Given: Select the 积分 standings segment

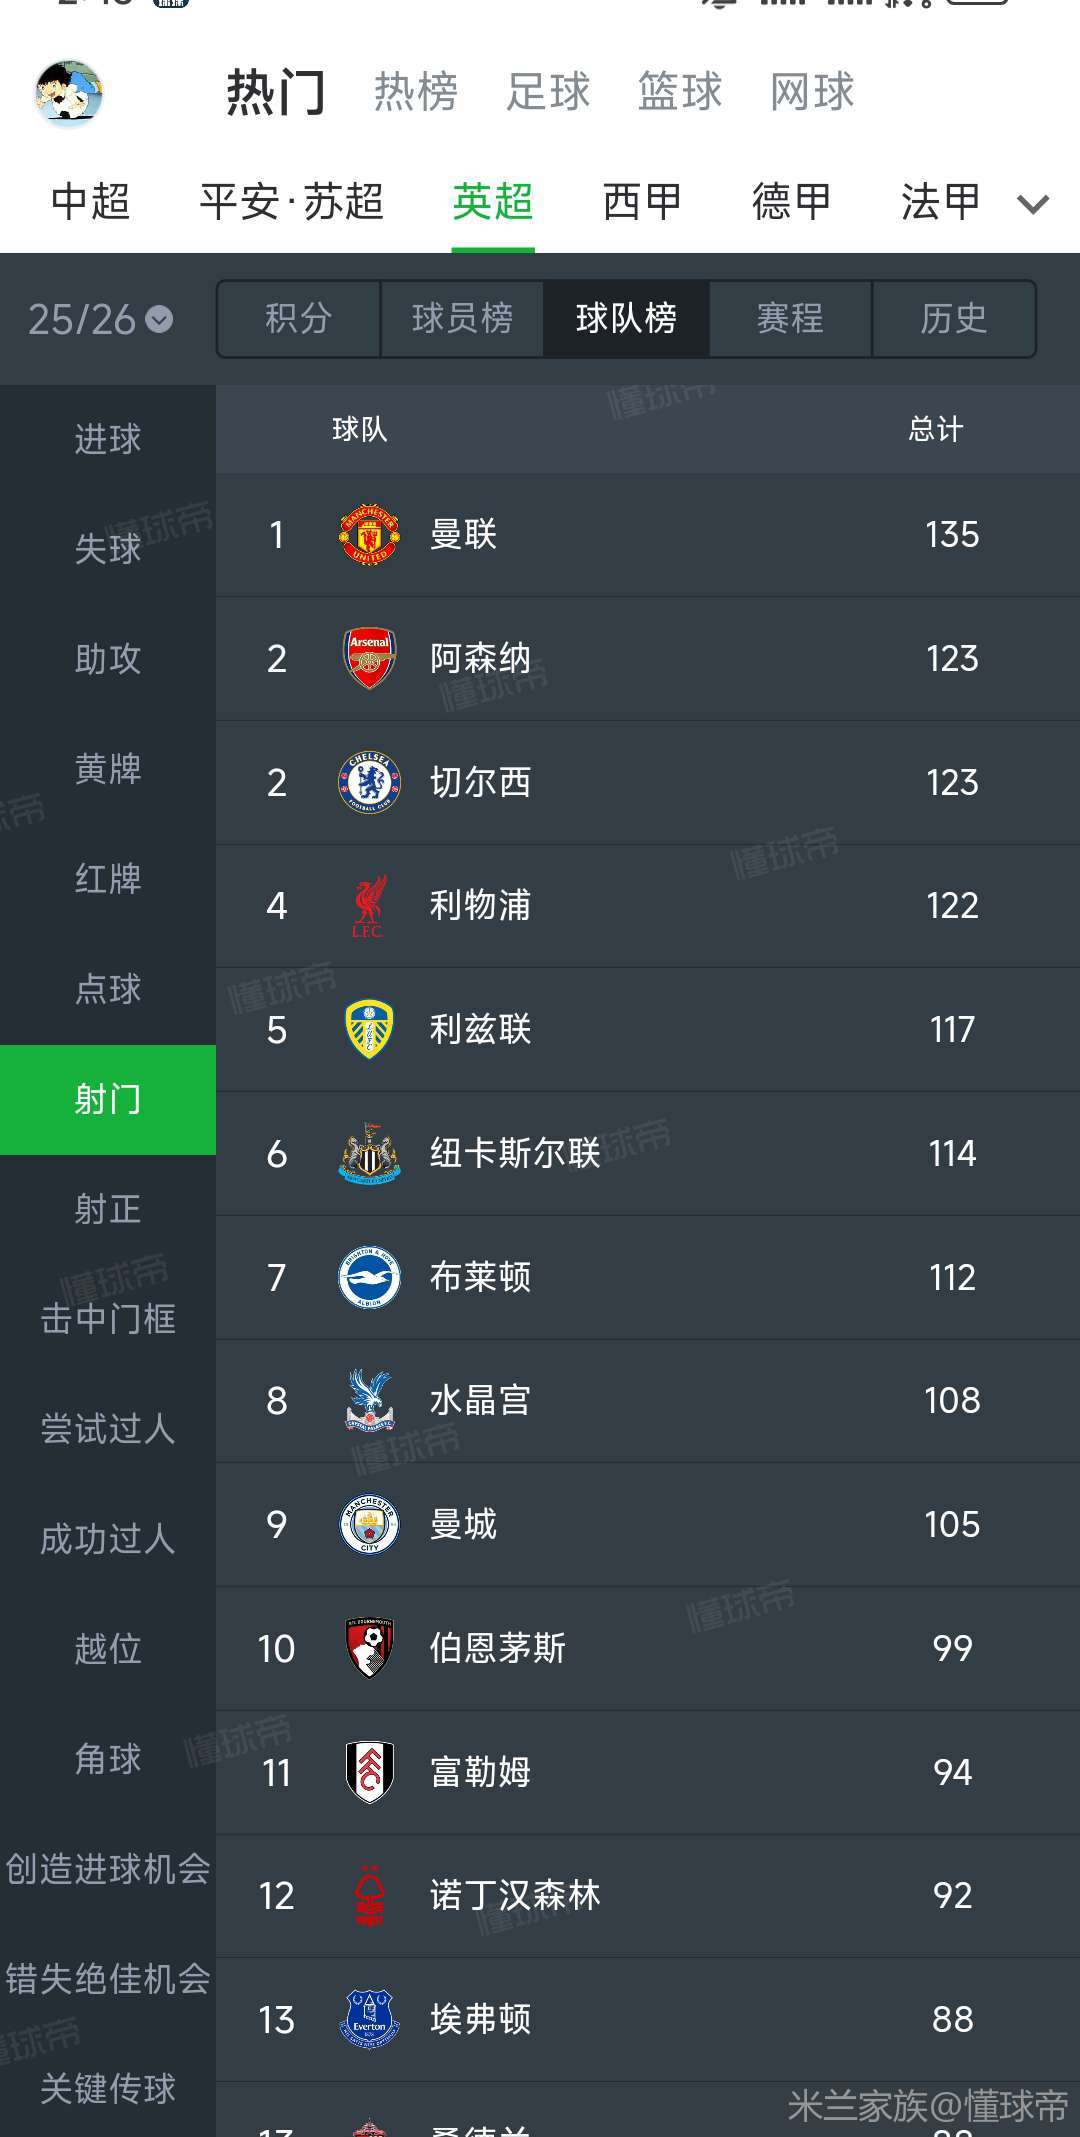Looking at the screenshot, I should click(298, 319).
